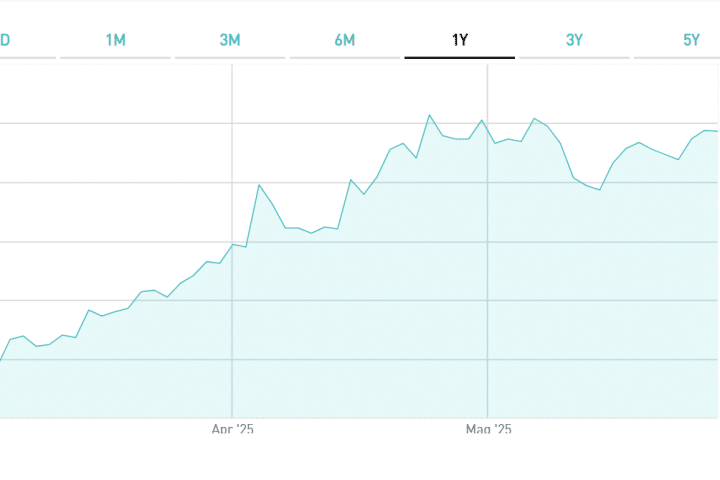The height and width of the screenshot is (480, 720).
Task: Select the 1M time range tab
Action: tap(115, 40)
